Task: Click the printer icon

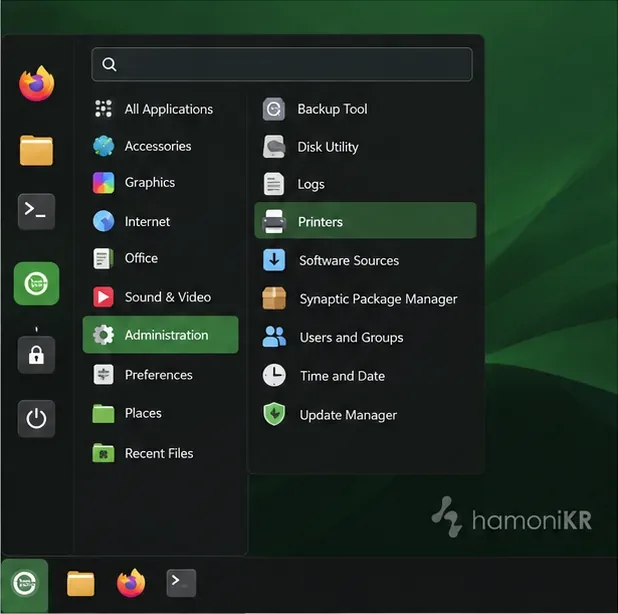Action: click(x=274, y=221)
